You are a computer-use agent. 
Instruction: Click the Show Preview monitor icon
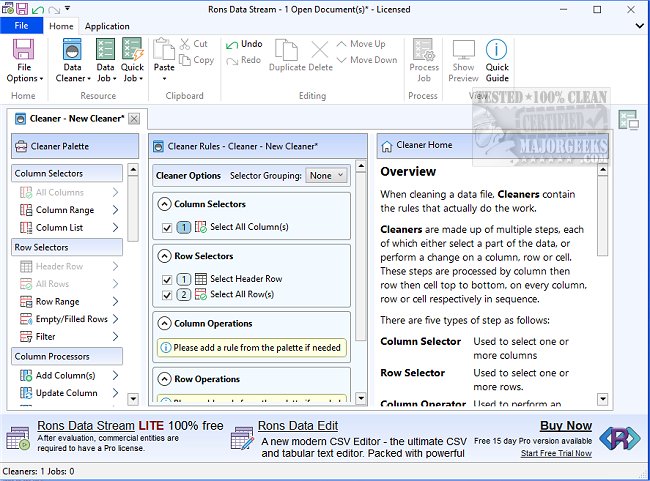[x=463, y=49]
